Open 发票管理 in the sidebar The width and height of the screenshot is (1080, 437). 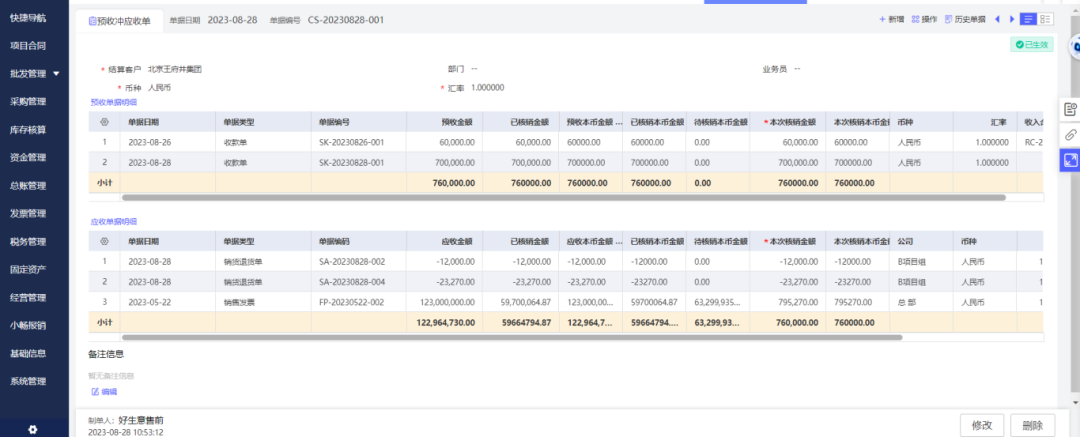(28, 214)
